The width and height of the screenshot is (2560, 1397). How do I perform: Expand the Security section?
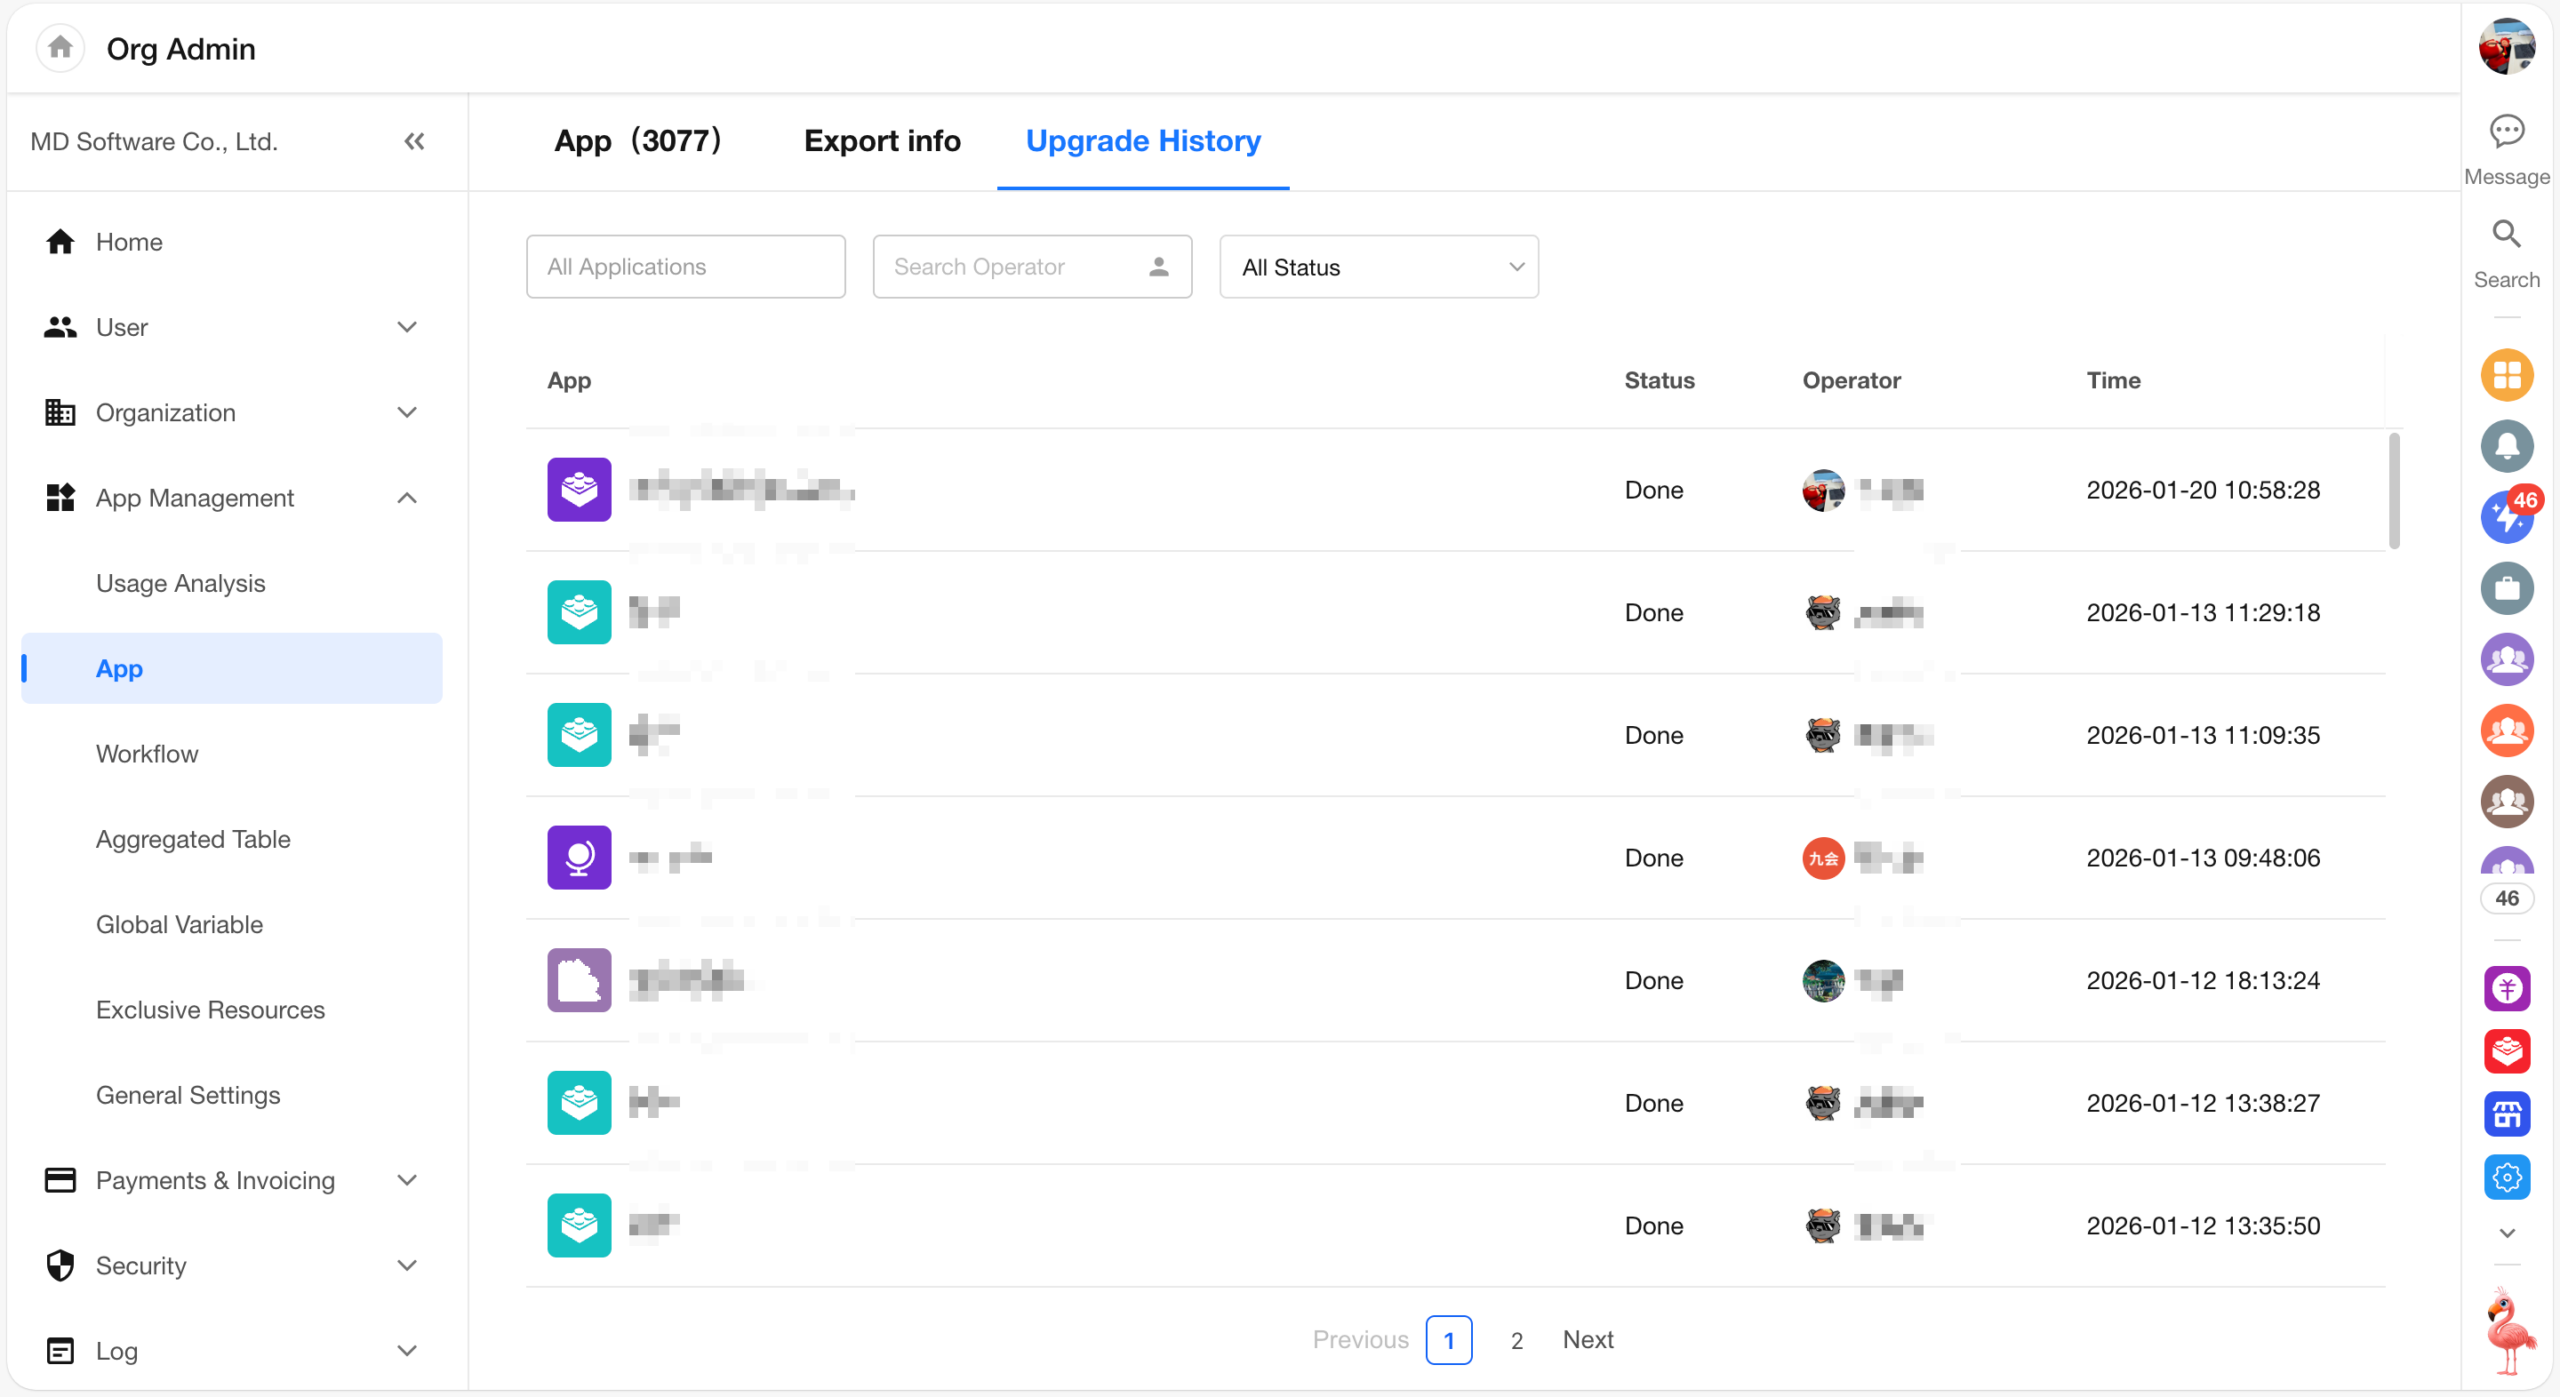click(406, 1265)
